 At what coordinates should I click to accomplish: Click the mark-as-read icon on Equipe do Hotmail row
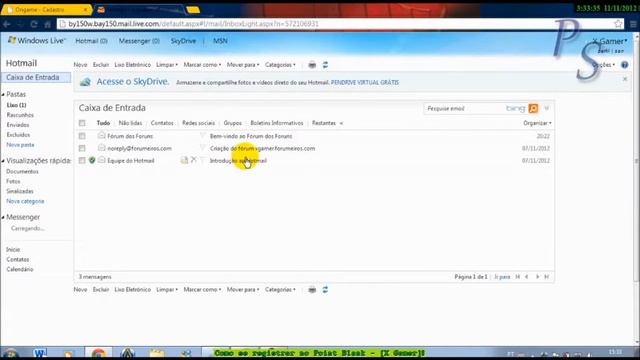[x=184, y=160]
